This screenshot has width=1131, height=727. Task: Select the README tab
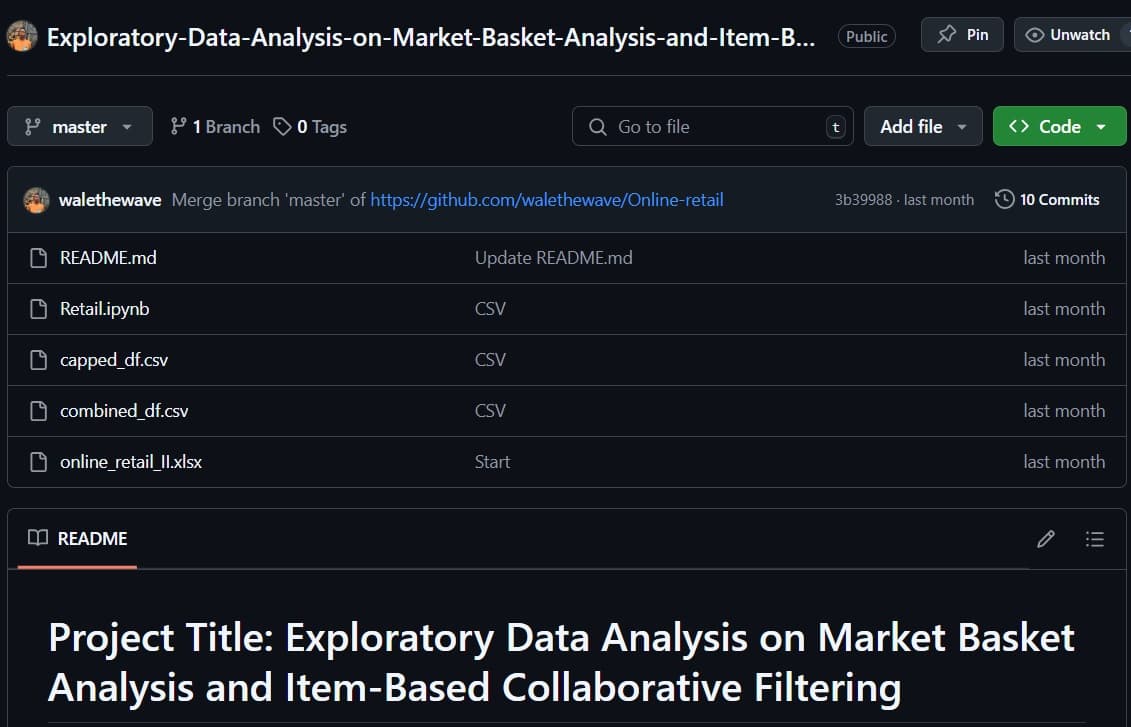77,539
